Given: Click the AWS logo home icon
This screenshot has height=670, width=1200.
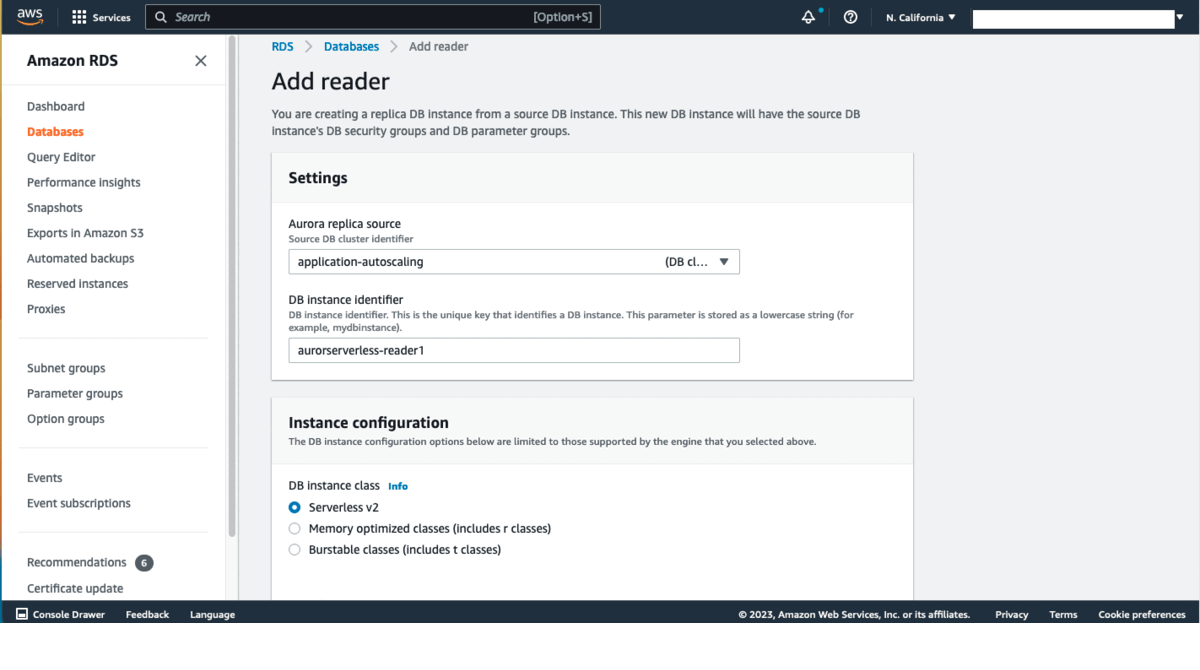Looking at the screenshot, I should coord(30,17).
